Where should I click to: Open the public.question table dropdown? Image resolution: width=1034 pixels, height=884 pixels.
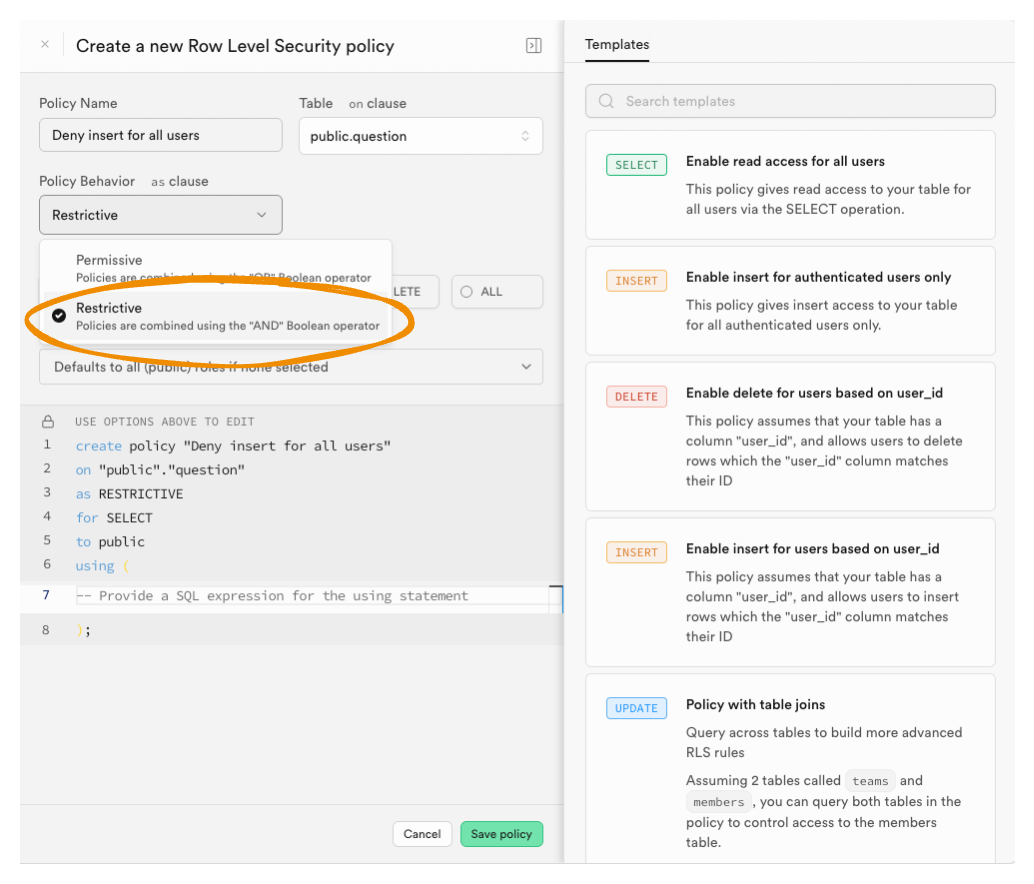[x=420, y=136]
